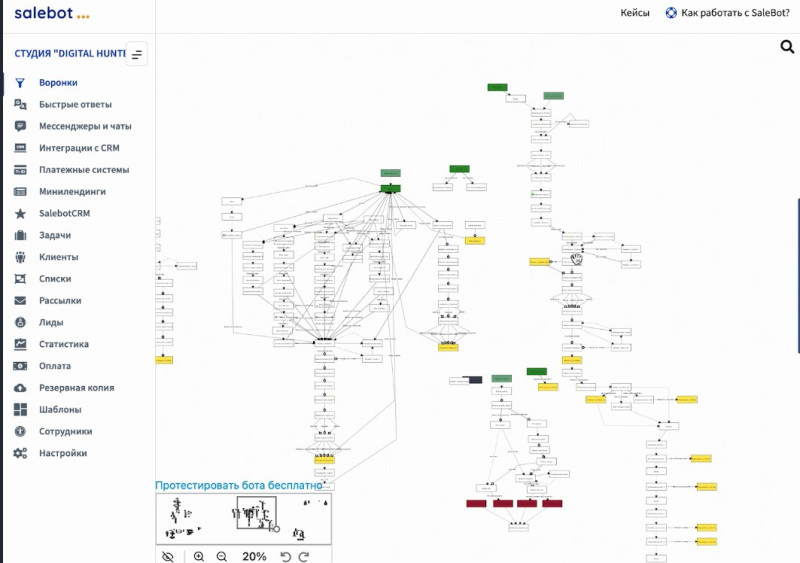Click Протестировать бота бесплатно
800x563 pixels.
tap(238, 485)
